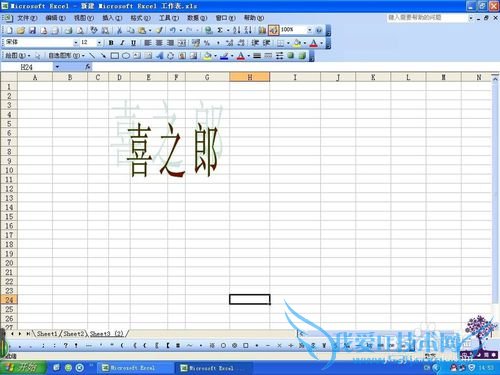Toggle center alignment

click(159, 43)
